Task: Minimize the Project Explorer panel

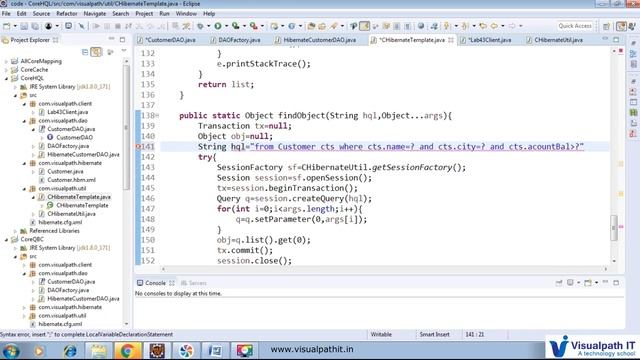Action: click(111, 40)
